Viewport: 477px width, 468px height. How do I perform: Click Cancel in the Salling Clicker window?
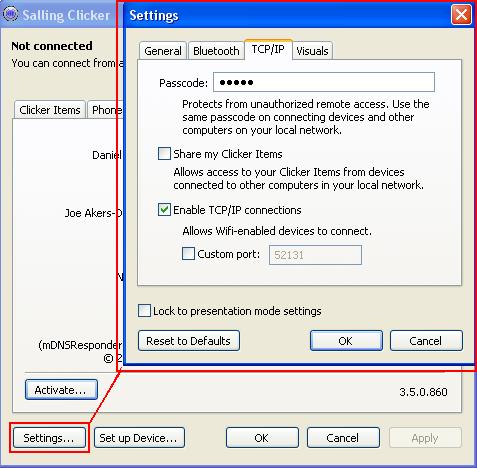[x=343, y=438]
